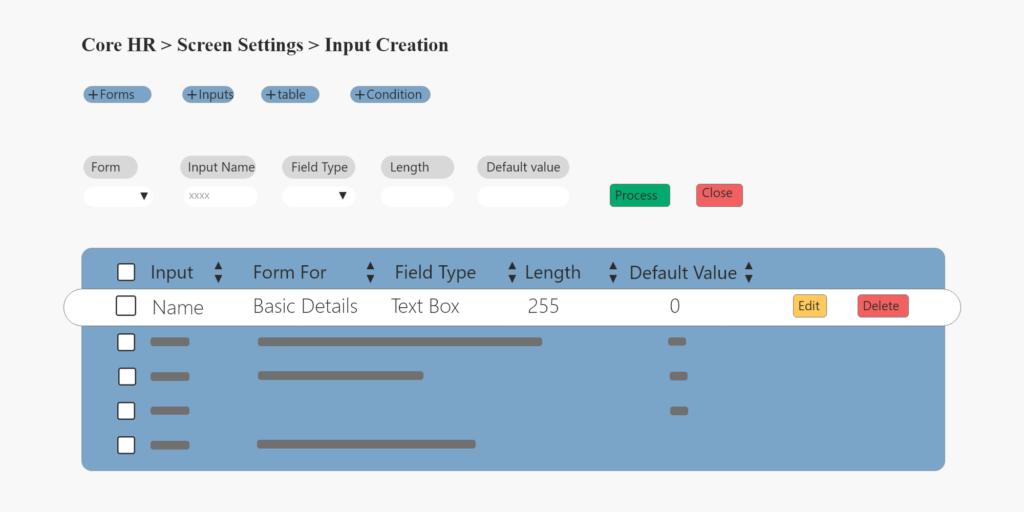Edit the Name input row
Viewport: 1024px width, 512px height.
[809, 306]
